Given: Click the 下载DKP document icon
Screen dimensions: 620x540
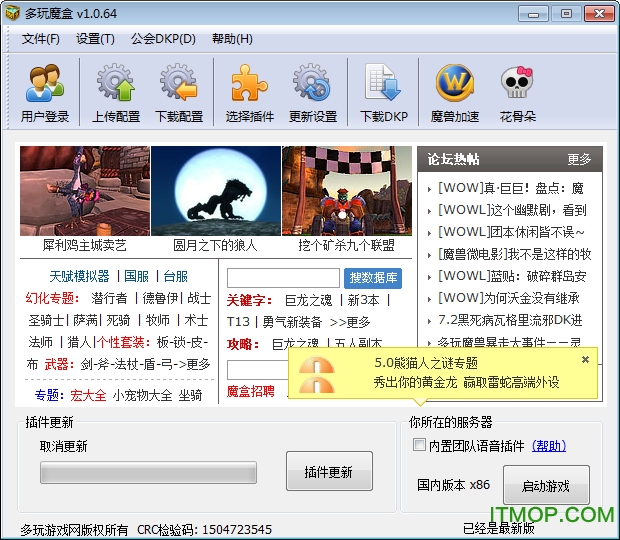Looking at the screenshot, I should tap(384, 93).
